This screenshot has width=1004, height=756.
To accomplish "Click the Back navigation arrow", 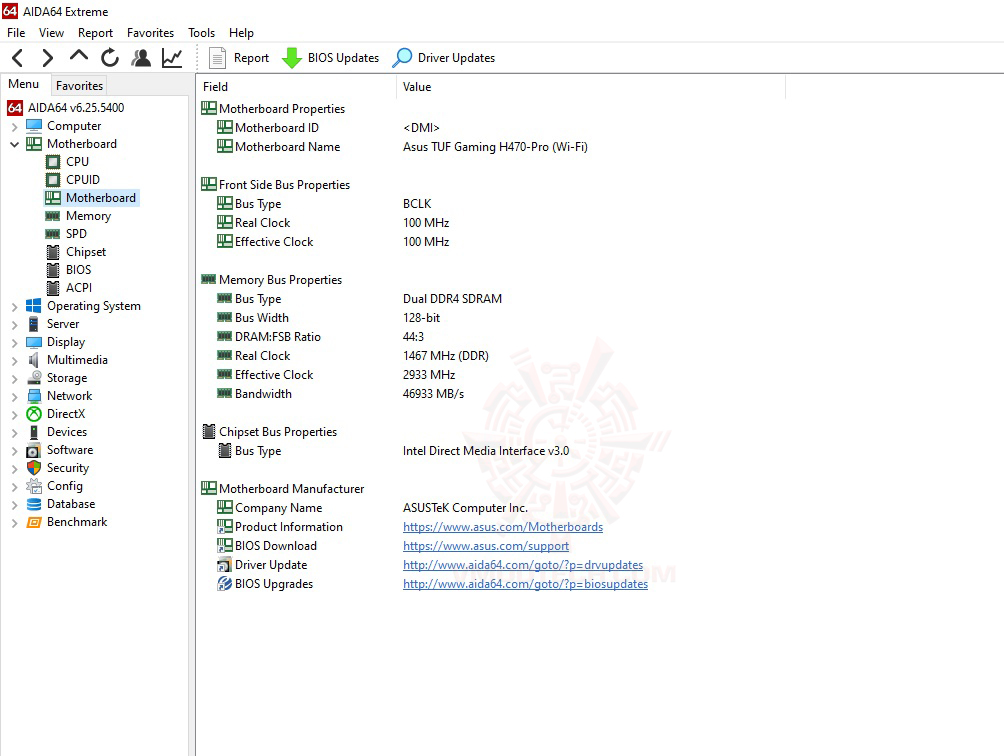I will click(16, 57).
